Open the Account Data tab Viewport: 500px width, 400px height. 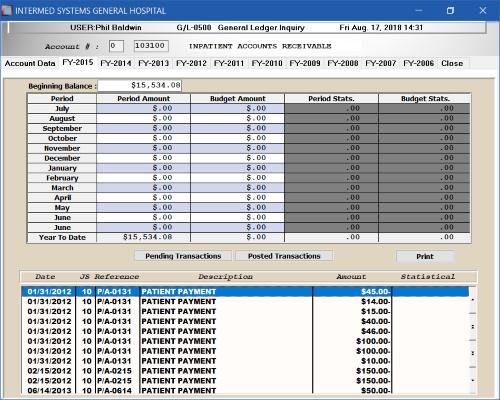pyautogui.click(x=30, y=63)
